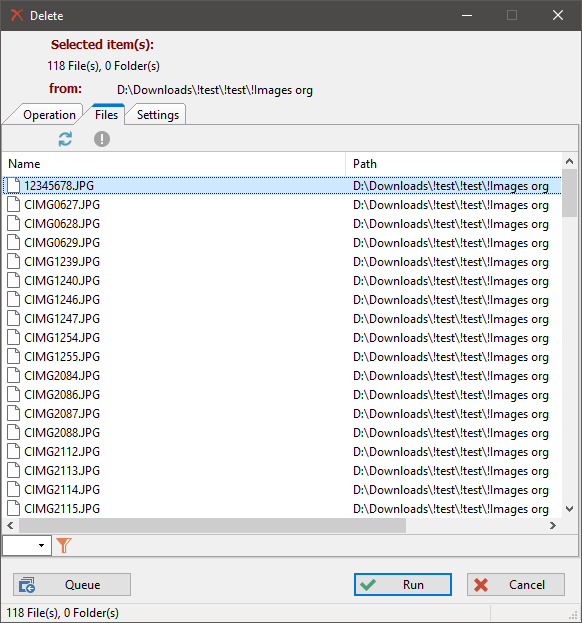The height and width of the screenshot is (623, 582).
Task: Open the filter dropdown at bottom left
Action: [x=27, y=546]
